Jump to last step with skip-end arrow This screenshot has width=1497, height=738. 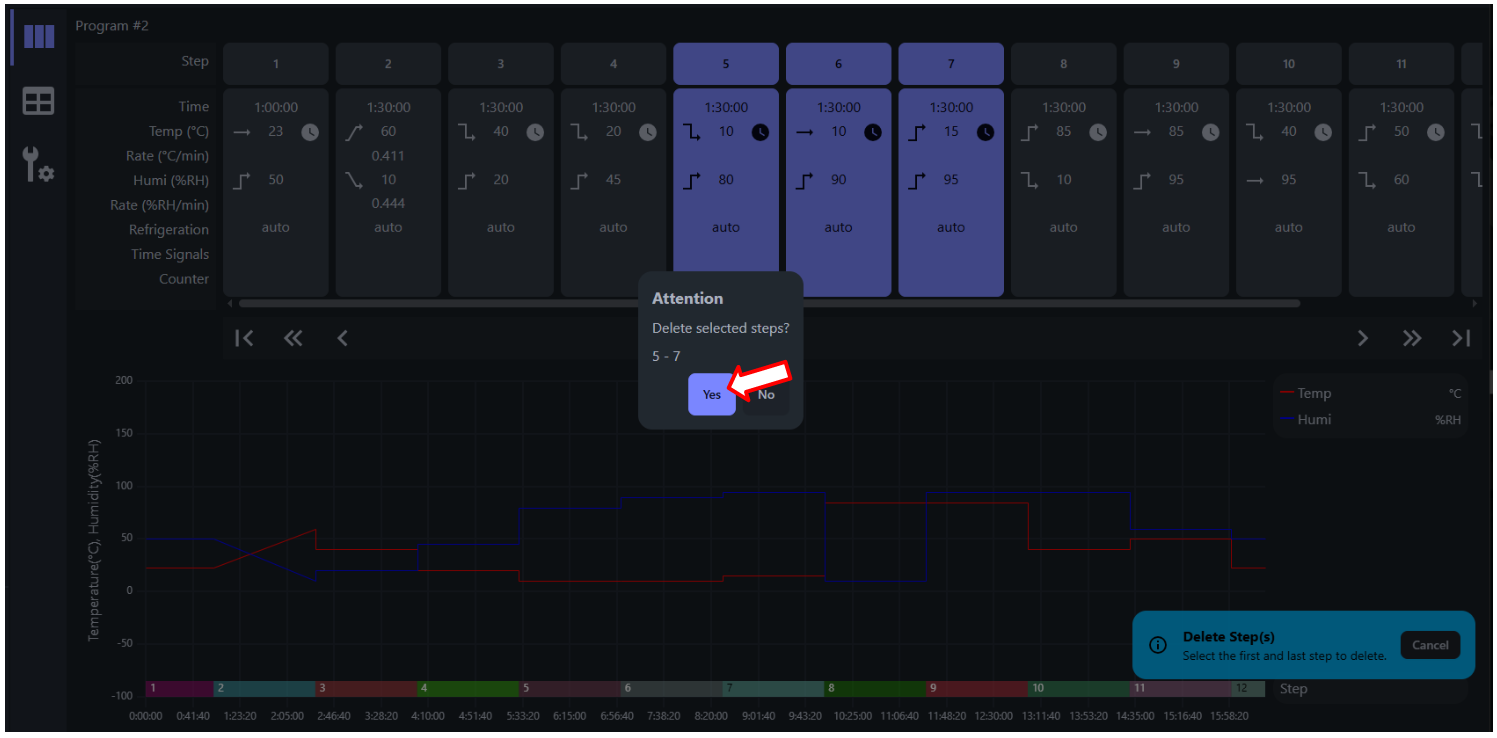[x=1461, y=338]
